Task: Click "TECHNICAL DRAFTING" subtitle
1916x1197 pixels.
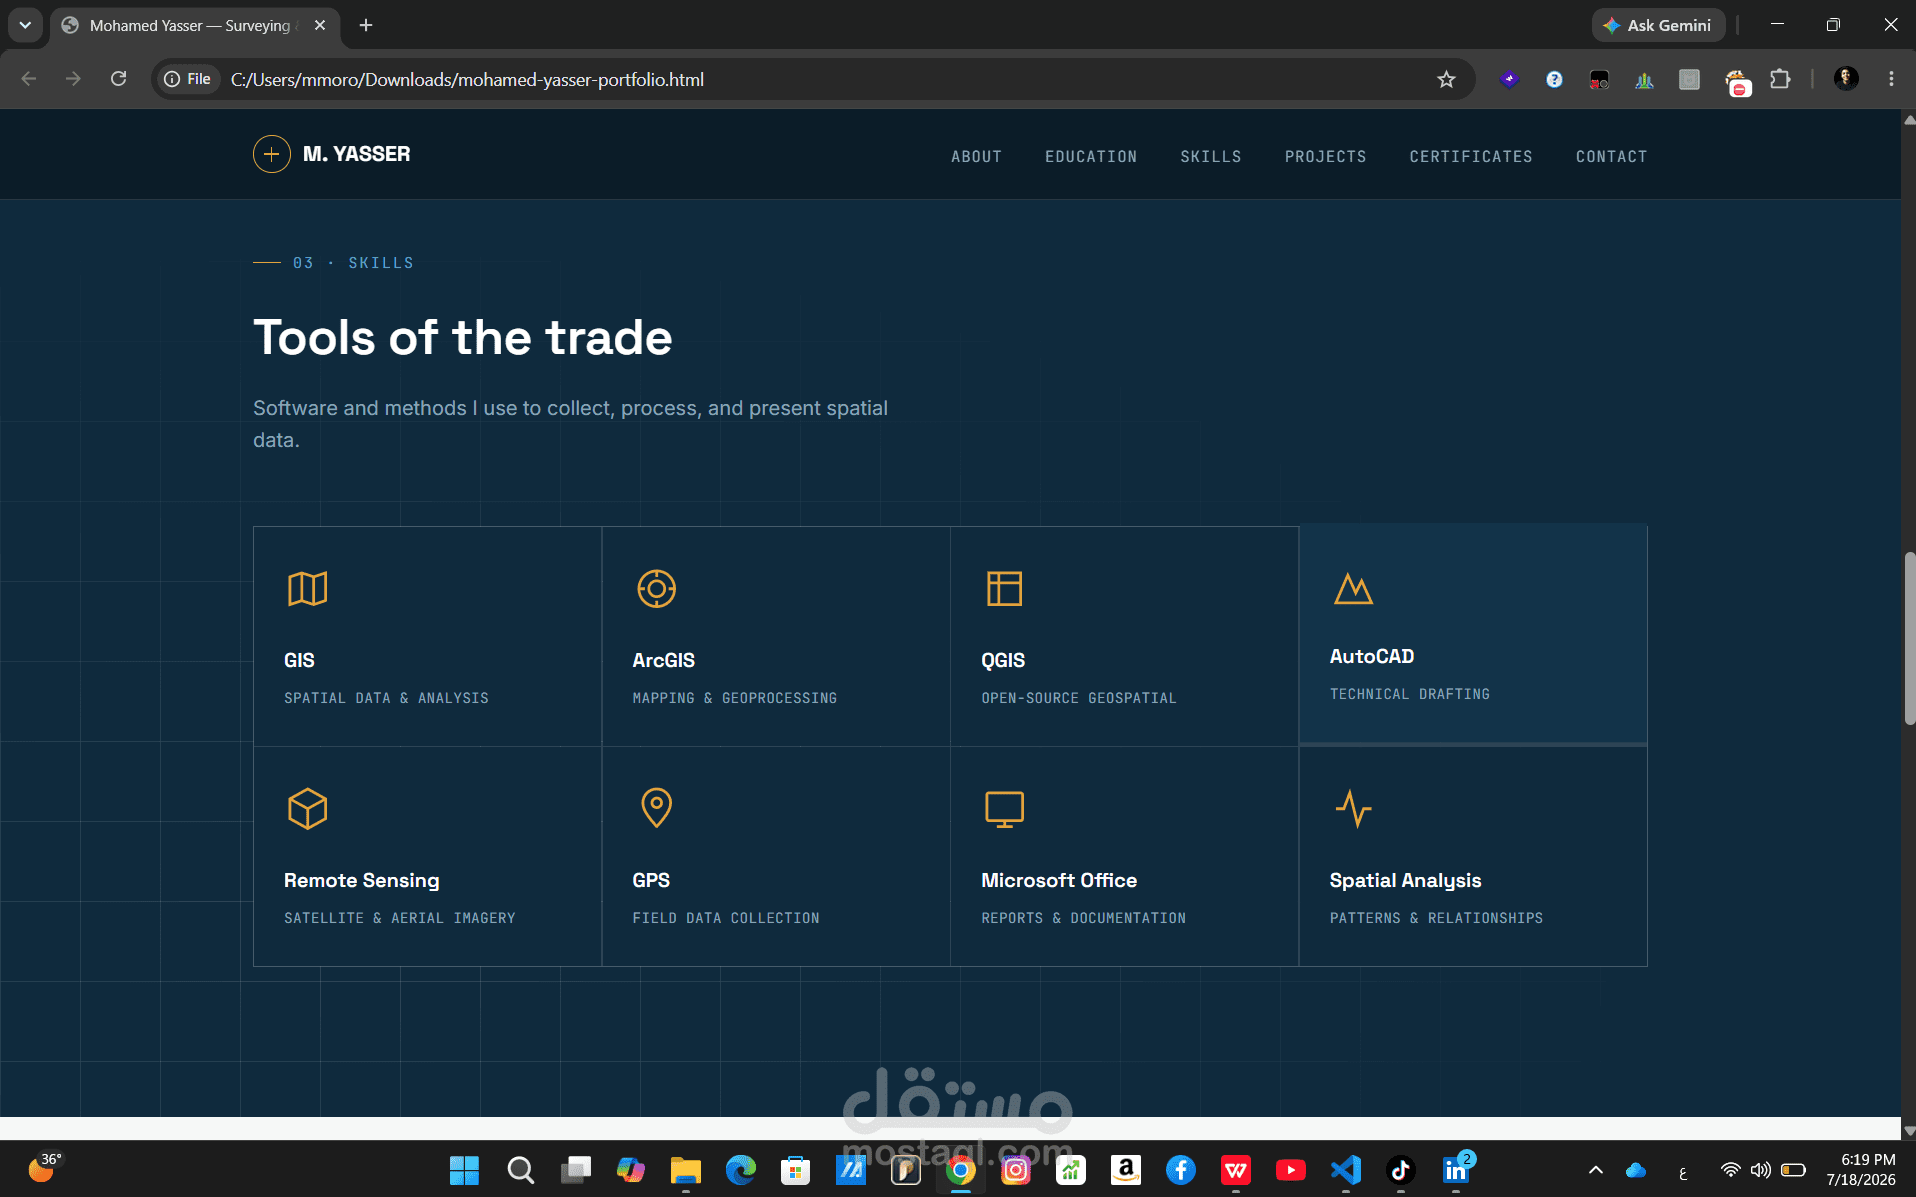Action: 1409,694
